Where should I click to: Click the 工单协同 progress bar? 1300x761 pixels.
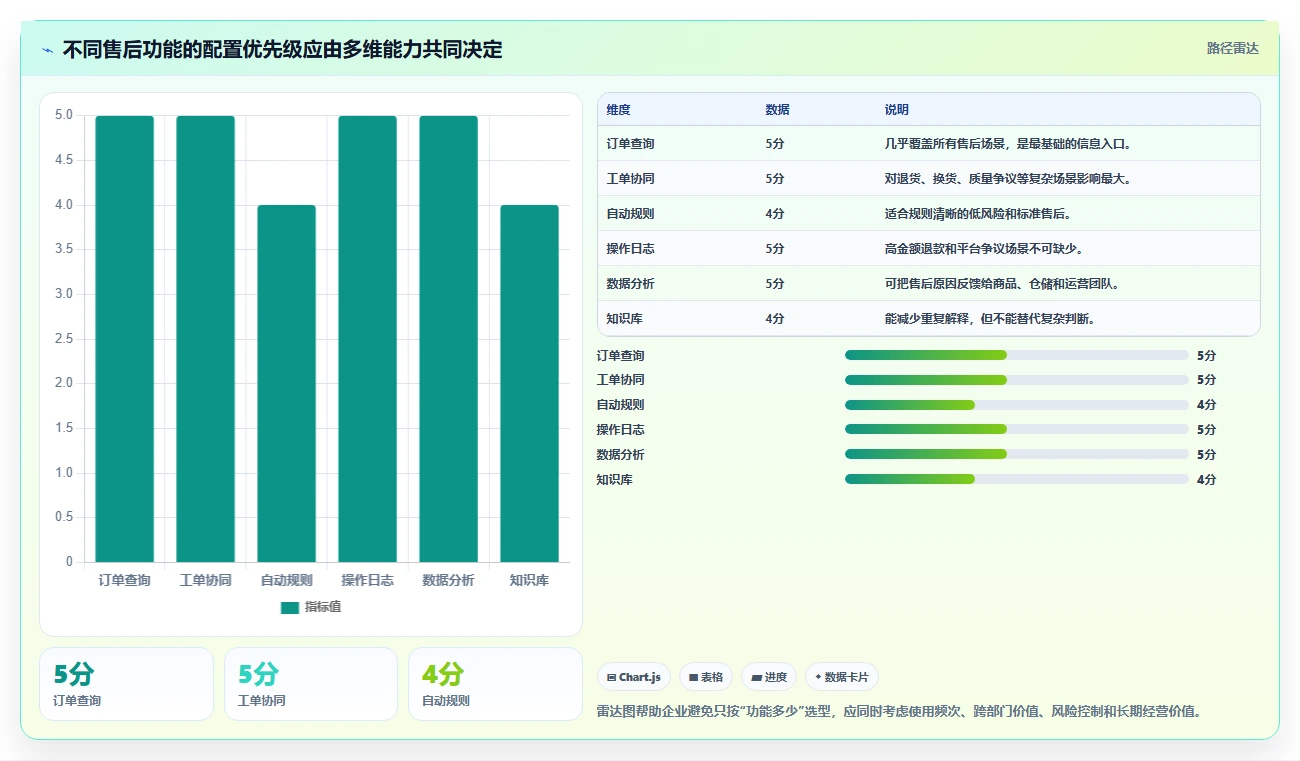click(1017, 380)
